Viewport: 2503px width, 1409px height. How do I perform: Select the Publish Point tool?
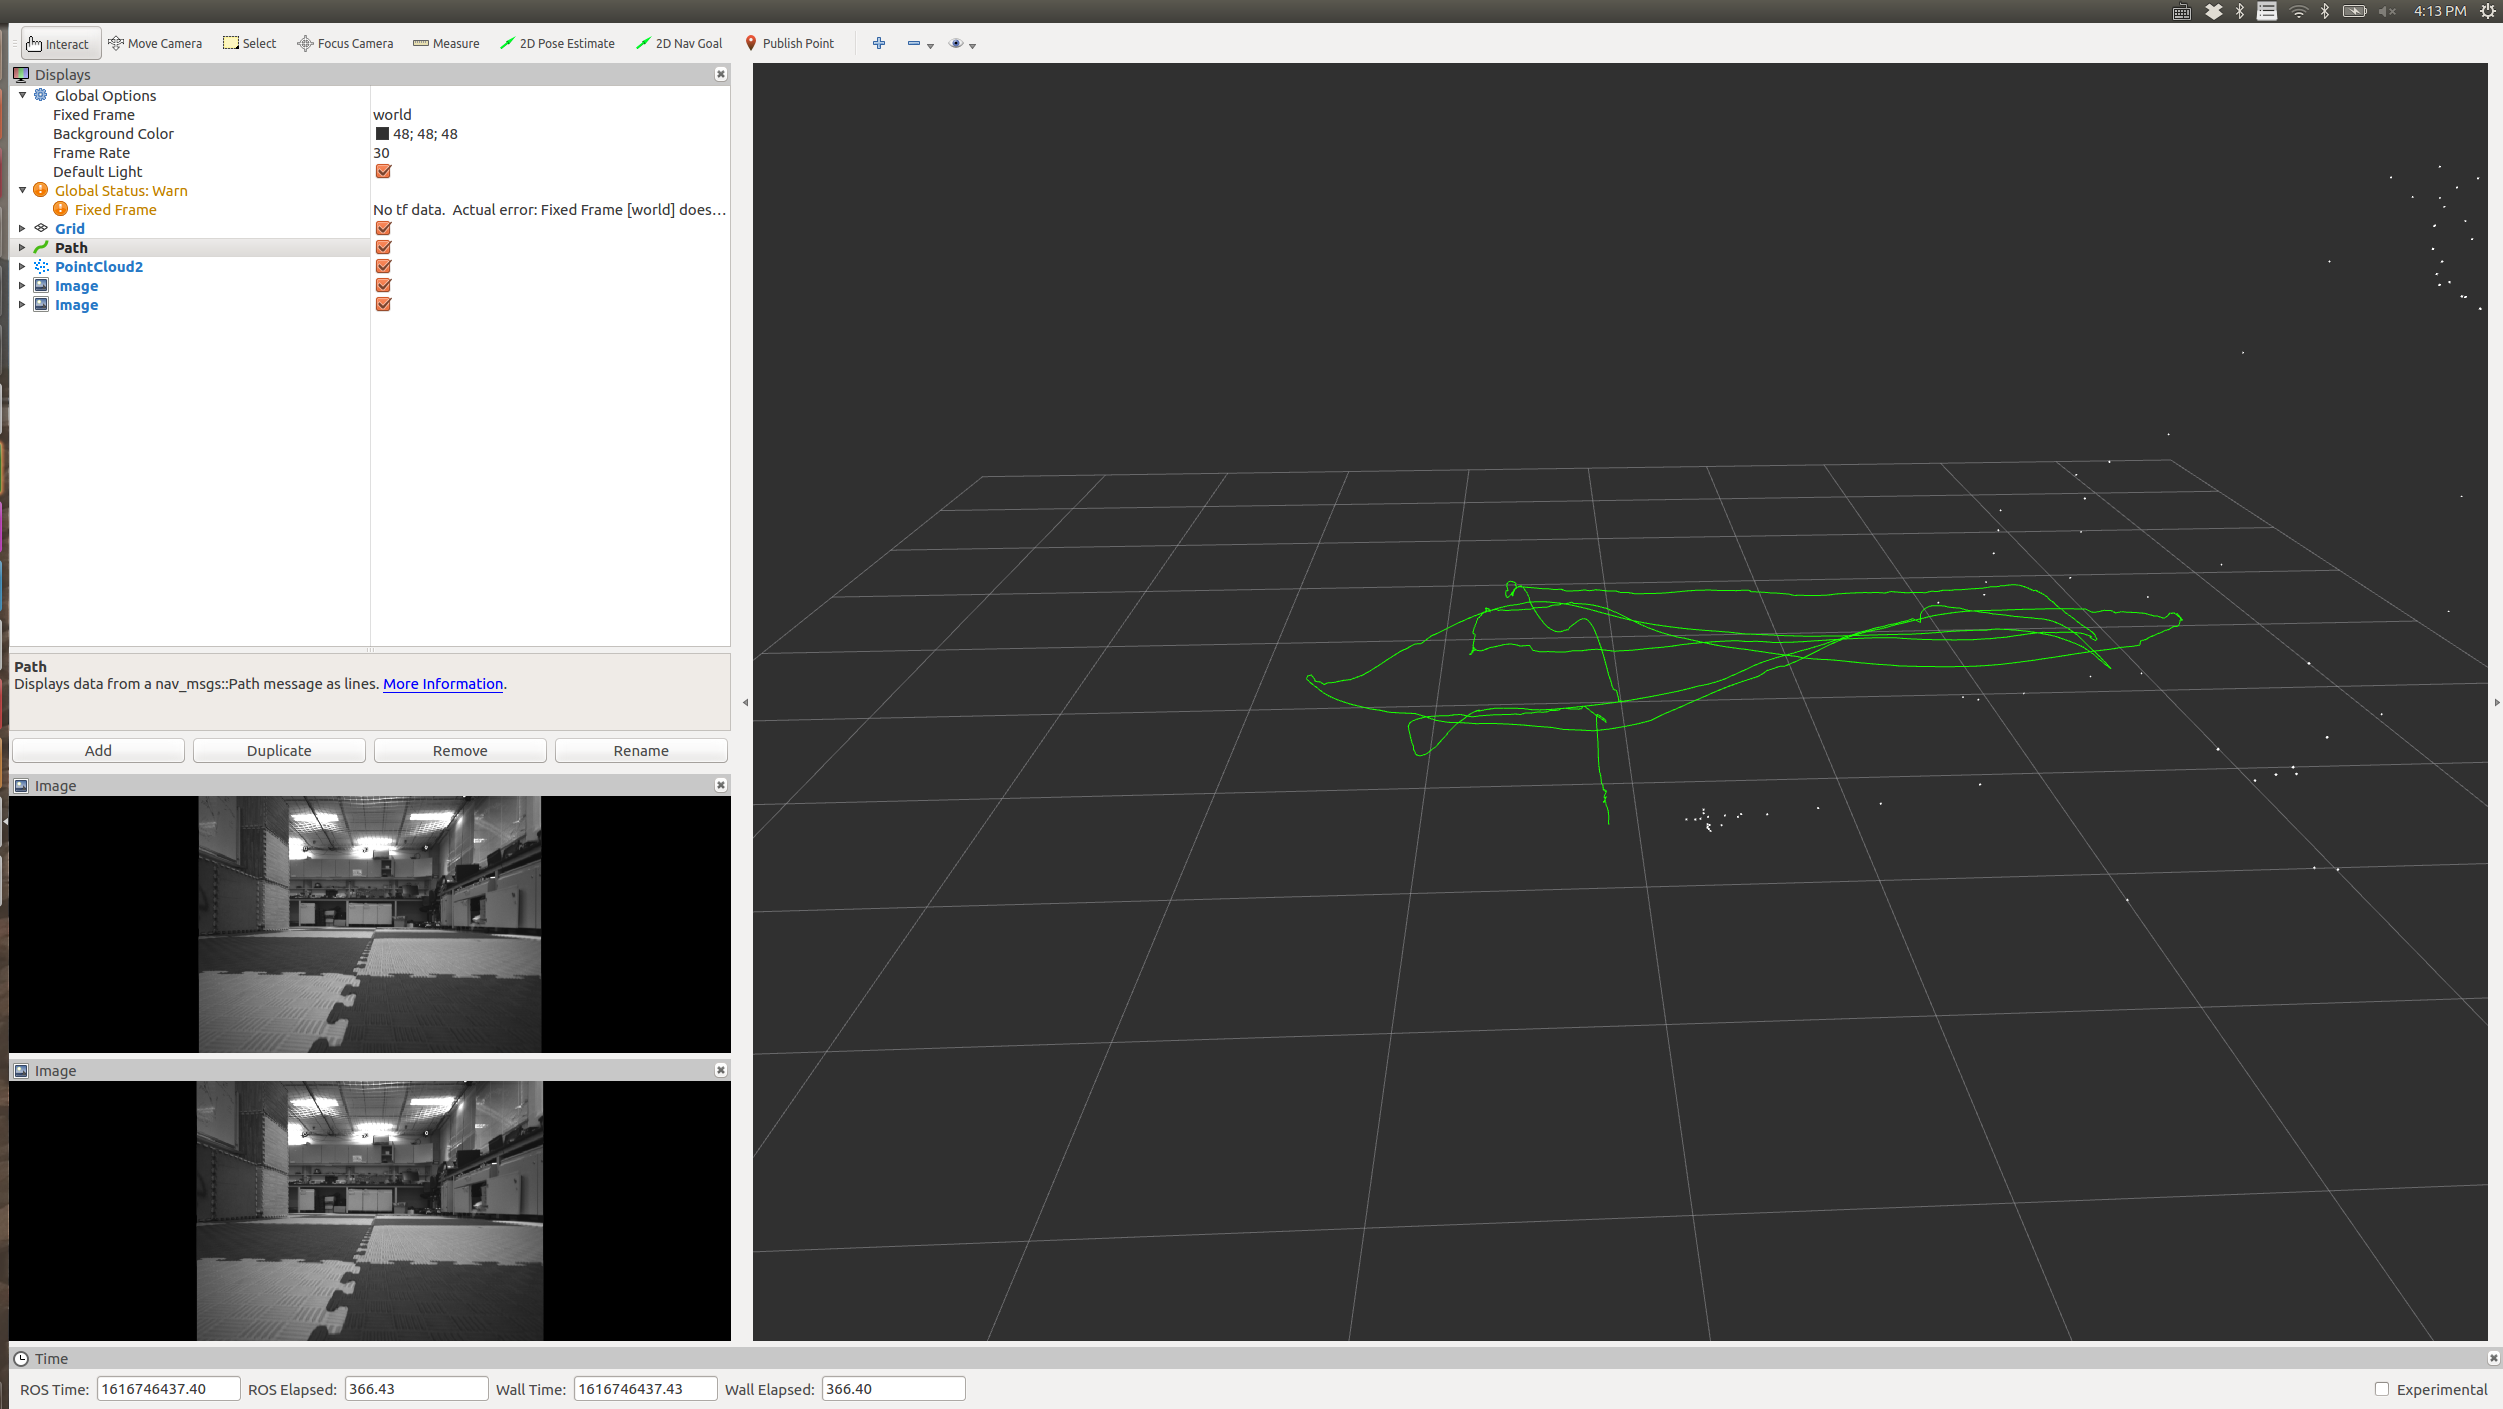pyautogui.click(x=789, y=44)
